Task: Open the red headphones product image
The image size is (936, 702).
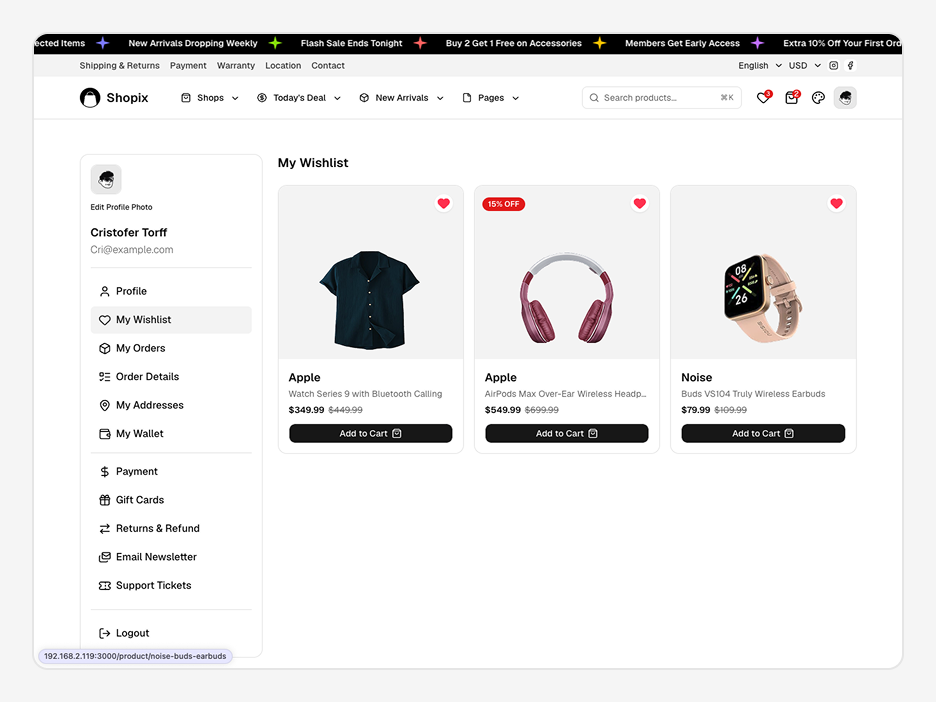Action: [x=566, y=298]
